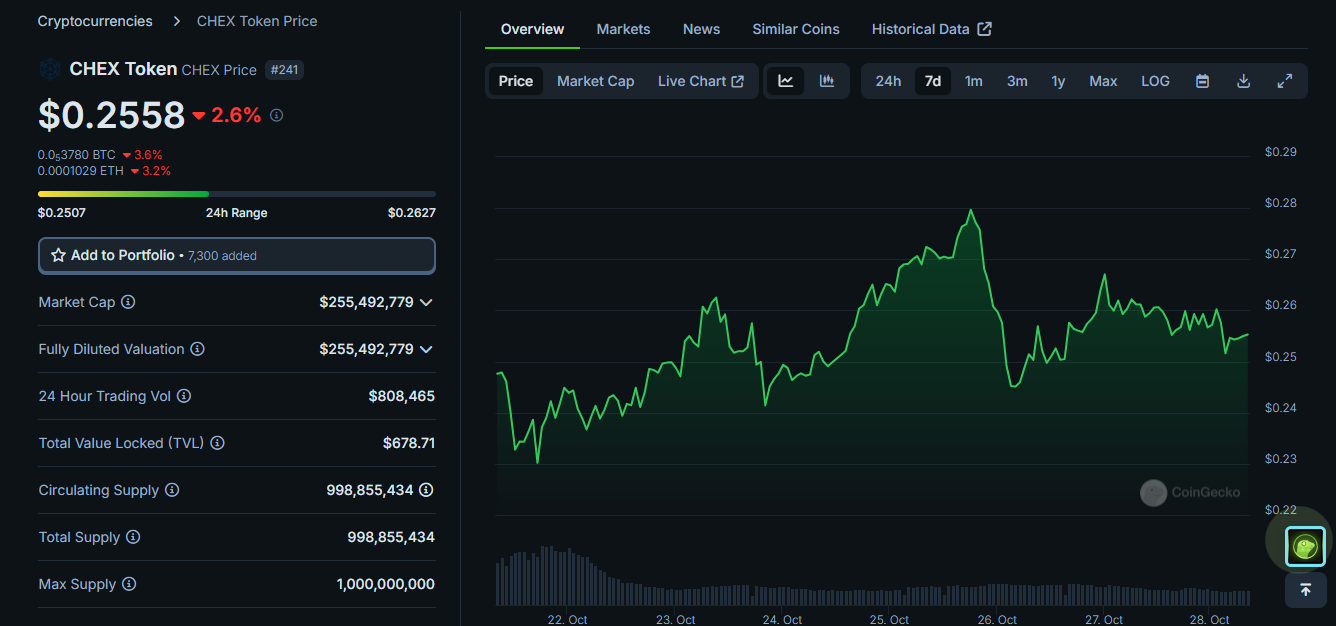Expand chart to fullscreen with arrows icon
1336x626 pixels.
[x=1285, y=80]
